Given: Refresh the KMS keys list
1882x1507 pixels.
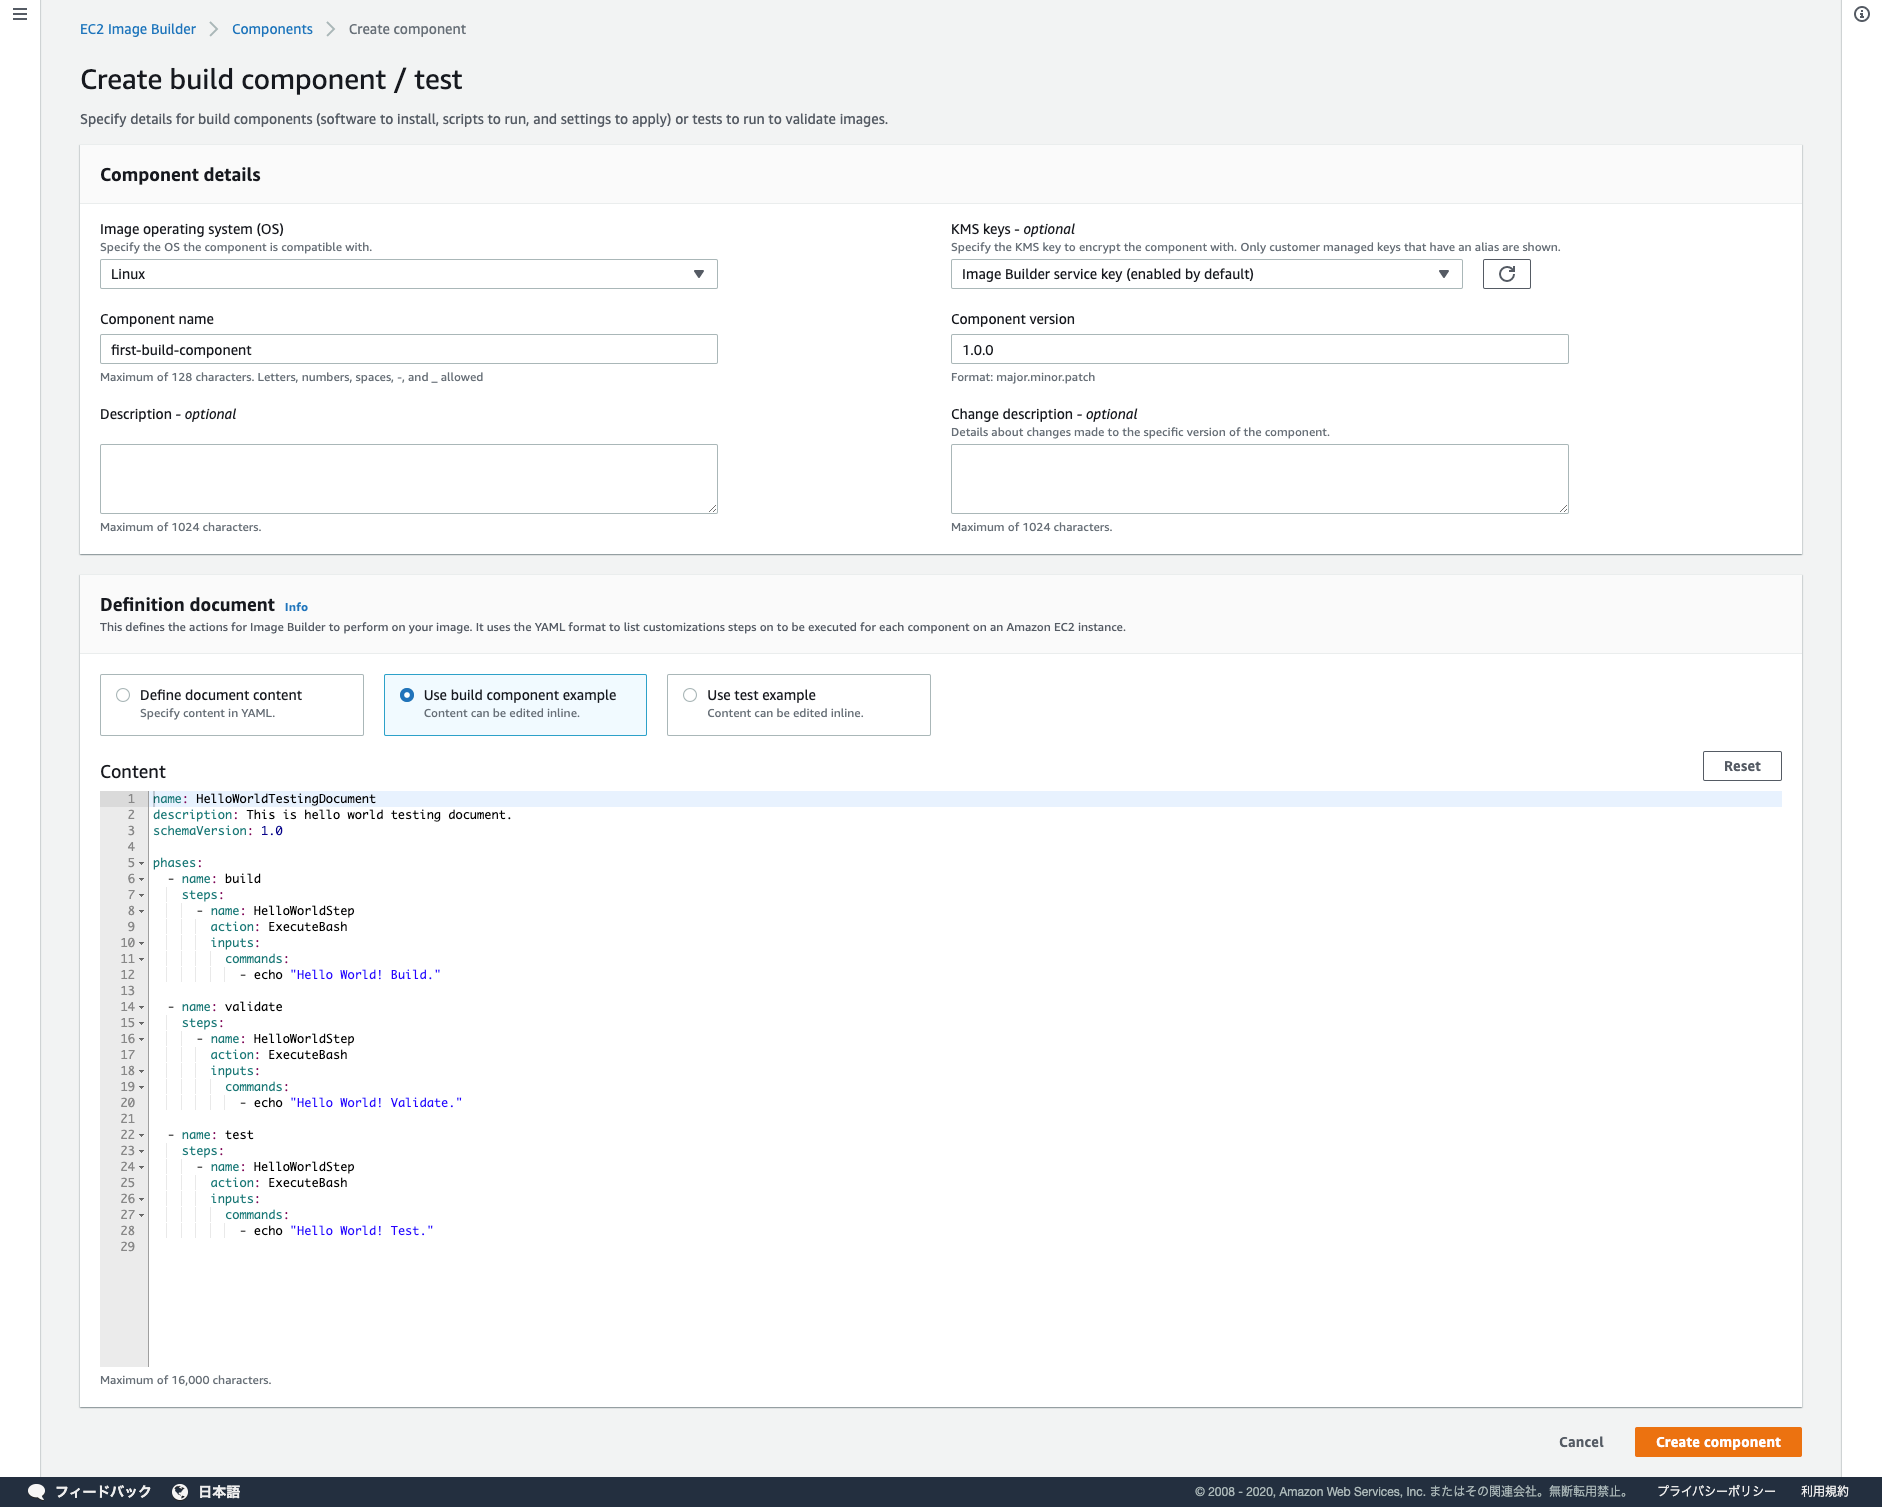Looking at the screenshot, I should [1505, 273].
